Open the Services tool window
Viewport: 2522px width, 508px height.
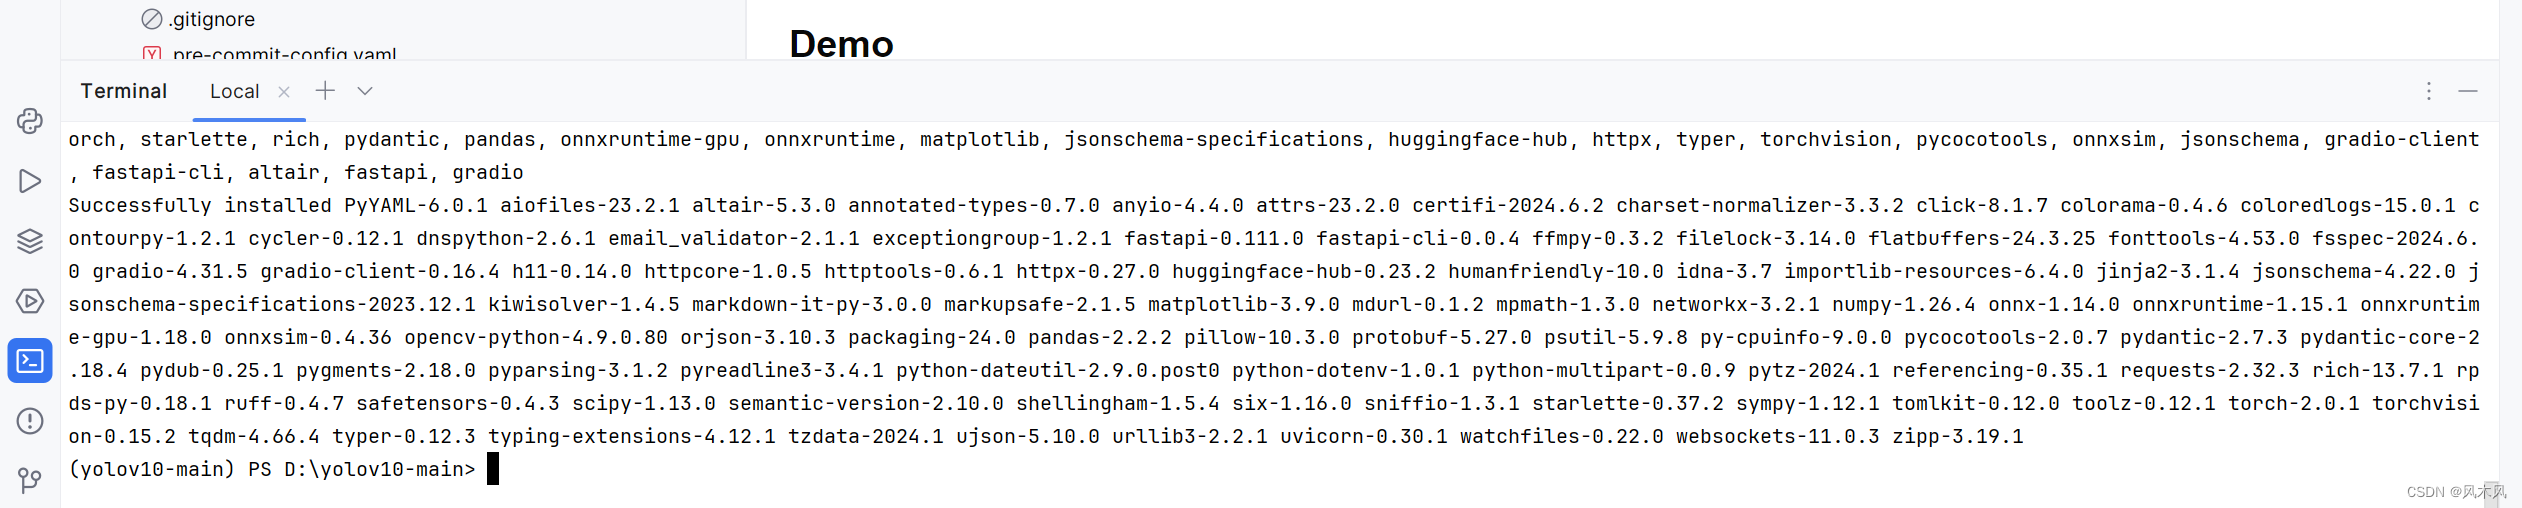pos(30,301)
